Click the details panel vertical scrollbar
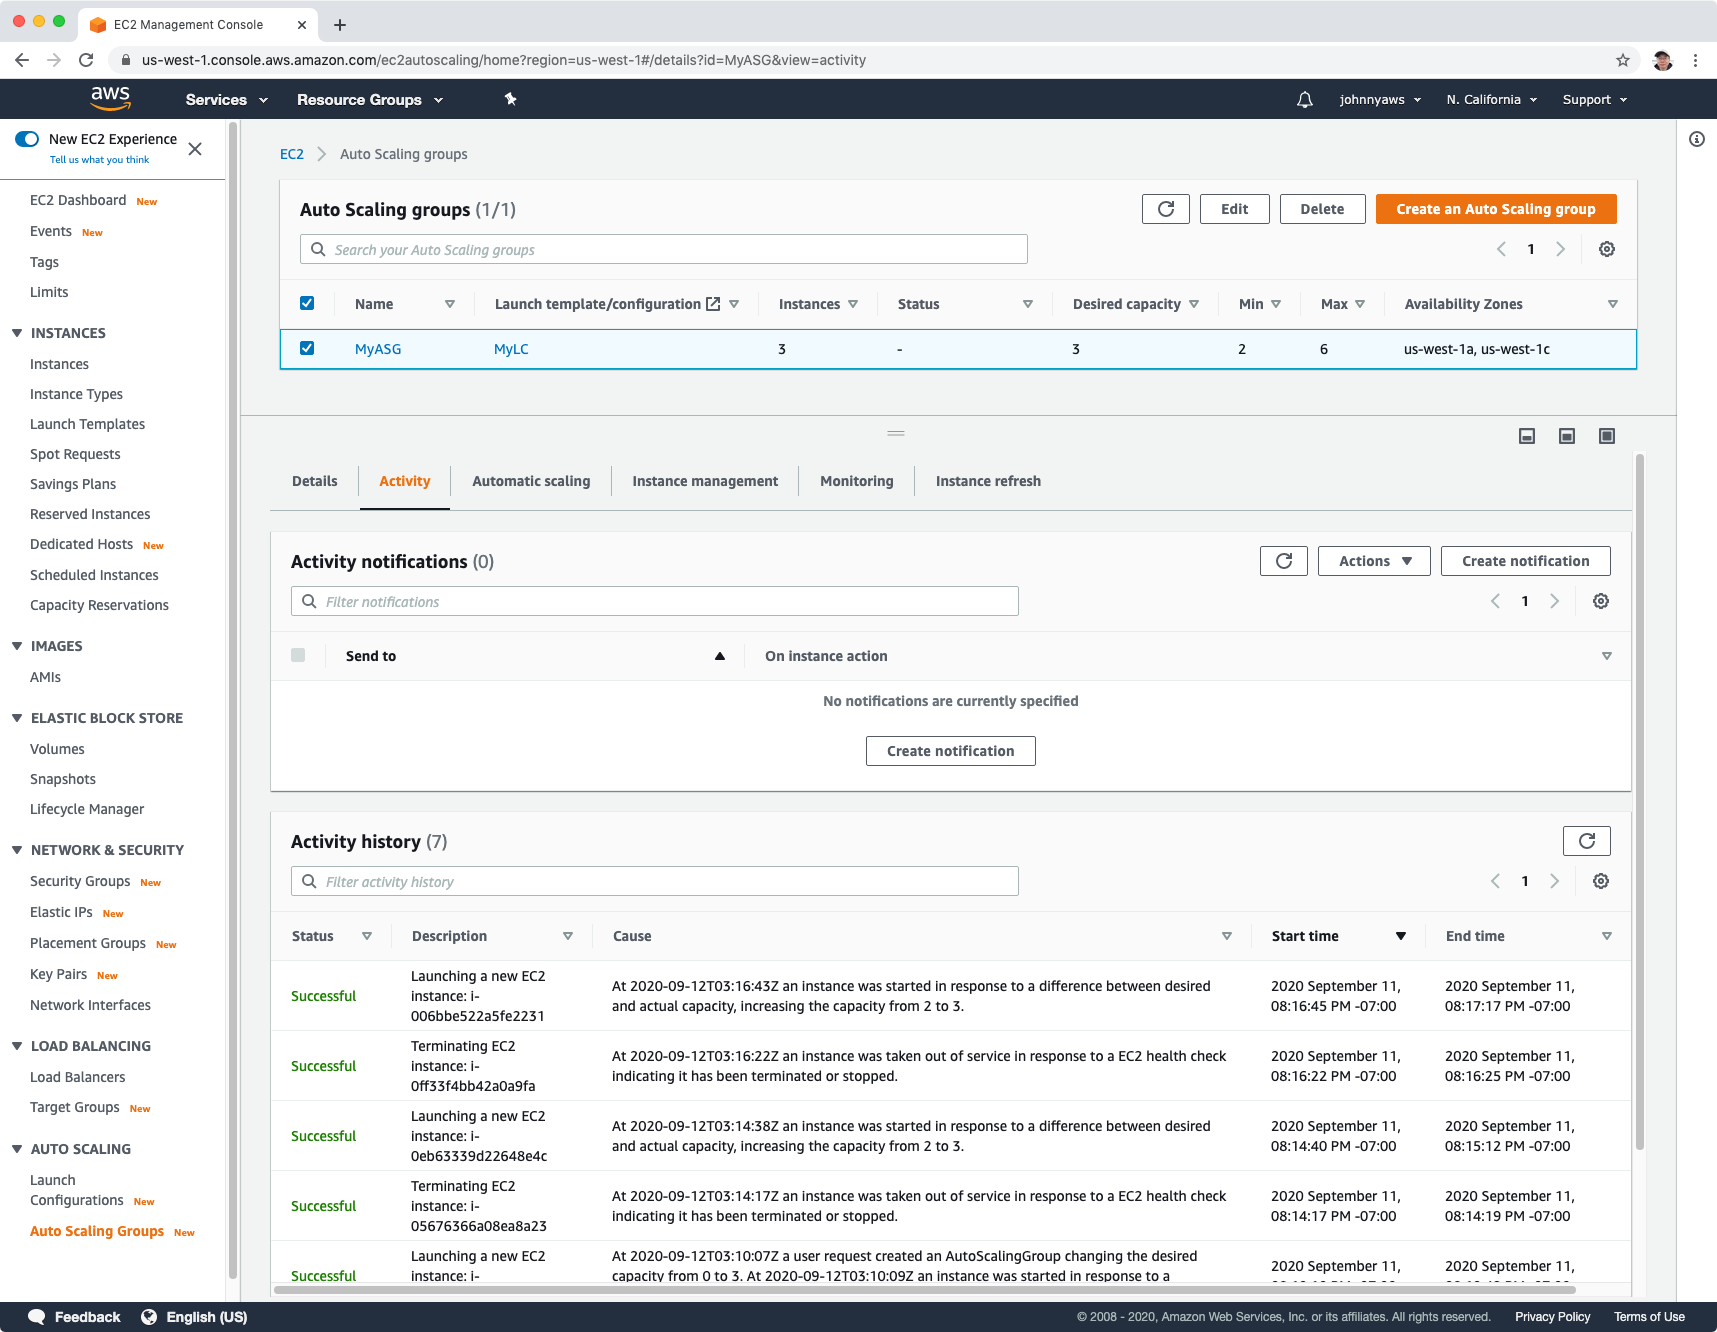The image size is (1717, 1332). coord(1640,801)
